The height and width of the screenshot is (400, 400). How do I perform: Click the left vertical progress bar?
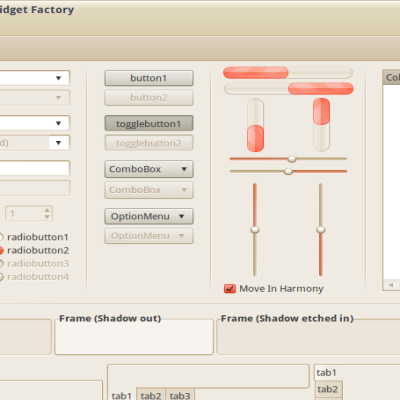click(256, 125)
